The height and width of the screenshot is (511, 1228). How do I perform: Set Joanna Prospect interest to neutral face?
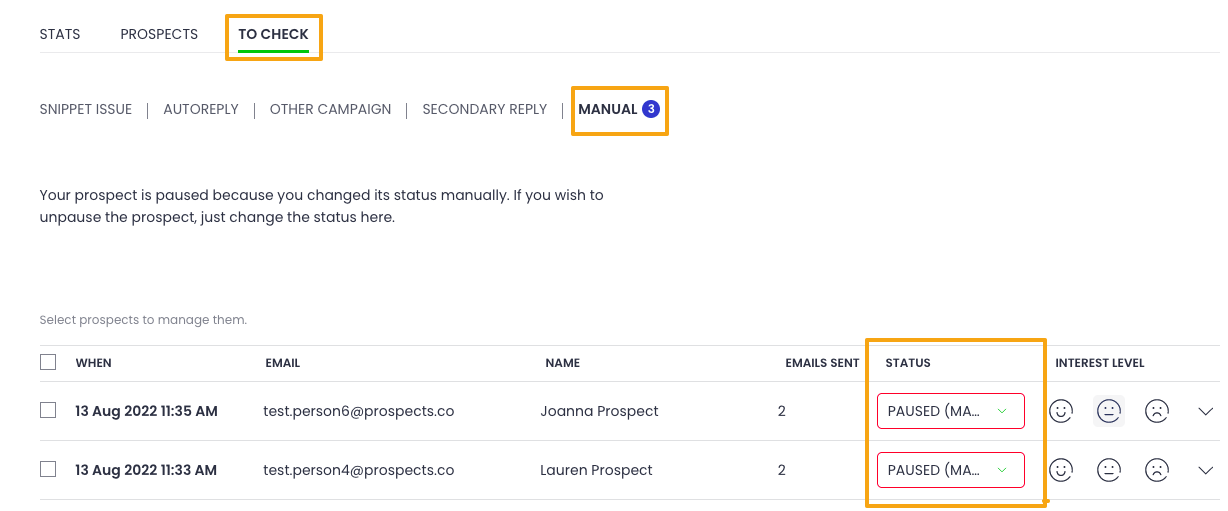(1109, 411)
